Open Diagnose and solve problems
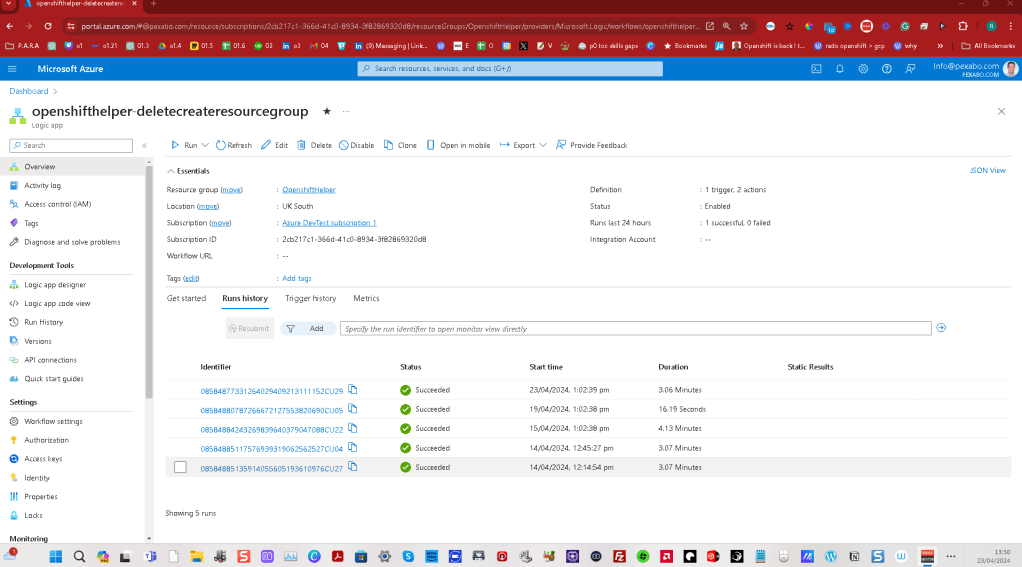The image size is (1022, 567). tap(72, 242)
